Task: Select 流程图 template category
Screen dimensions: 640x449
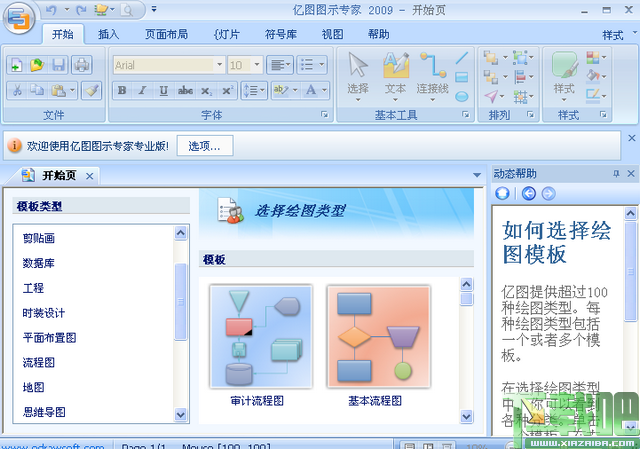Action: [39, 362]
